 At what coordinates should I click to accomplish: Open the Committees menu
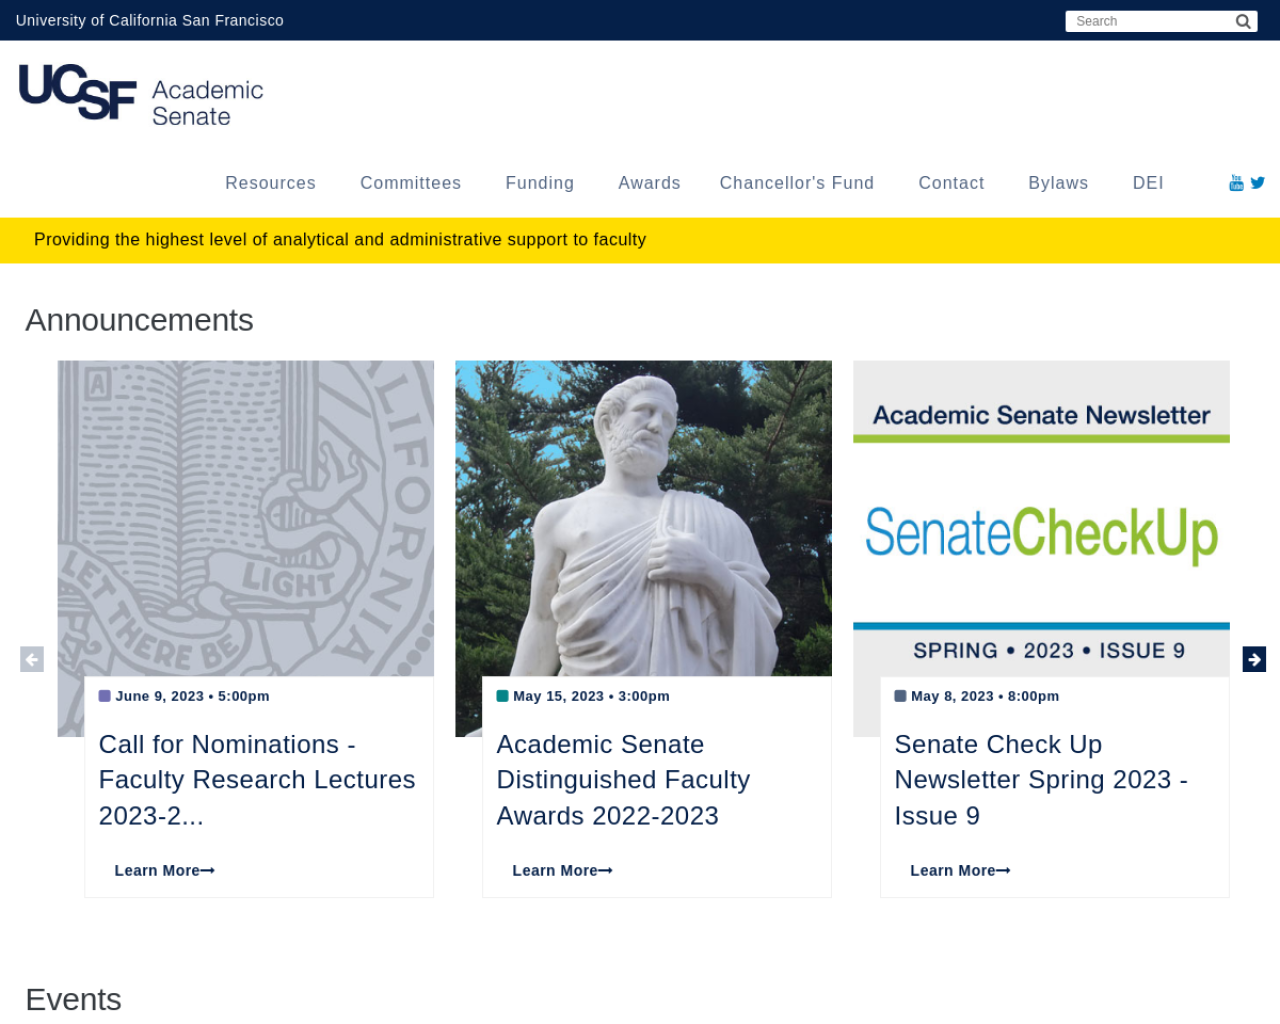click(x=410, y=183)
